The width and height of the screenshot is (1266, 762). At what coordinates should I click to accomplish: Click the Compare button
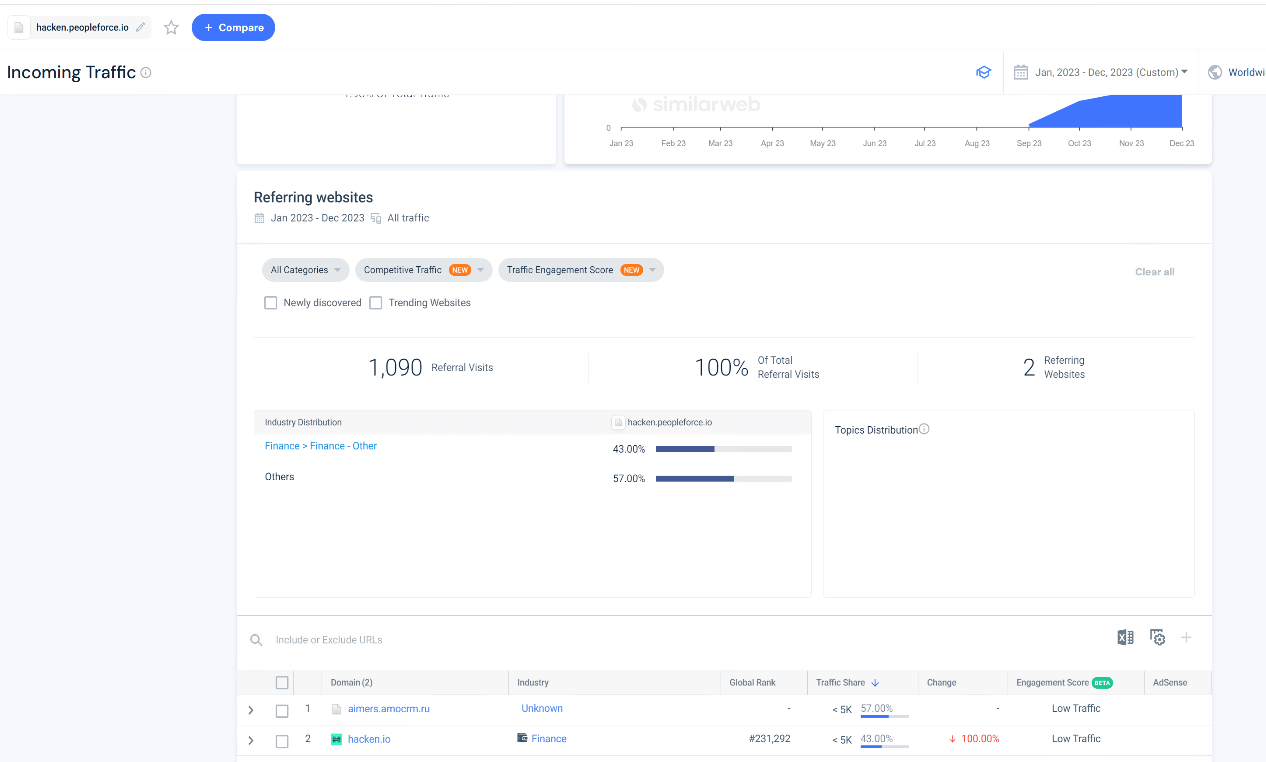[x=233, y=28]
